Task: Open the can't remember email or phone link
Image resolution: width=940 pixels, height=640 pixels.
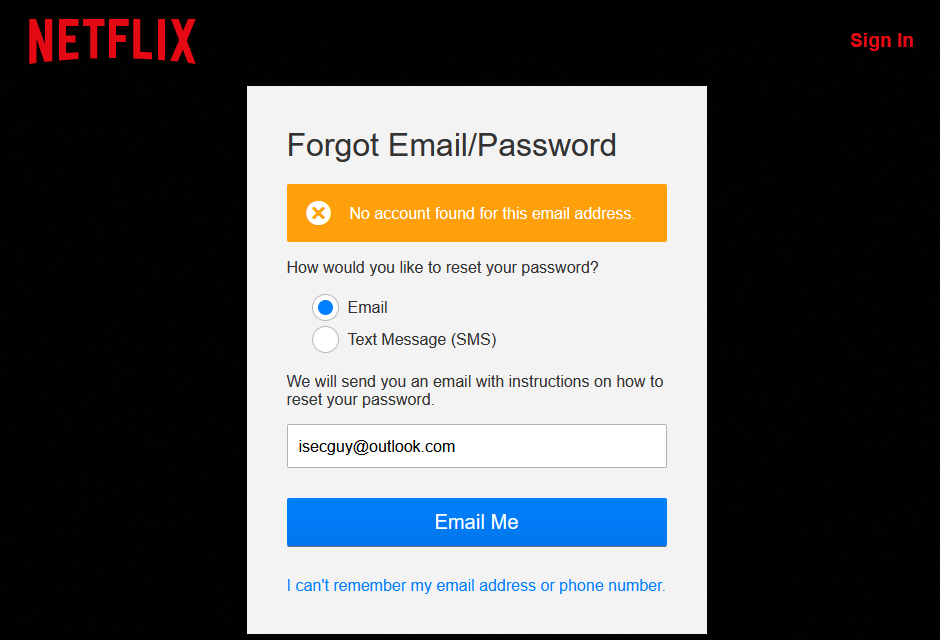Action: click(x=476, y=585)
